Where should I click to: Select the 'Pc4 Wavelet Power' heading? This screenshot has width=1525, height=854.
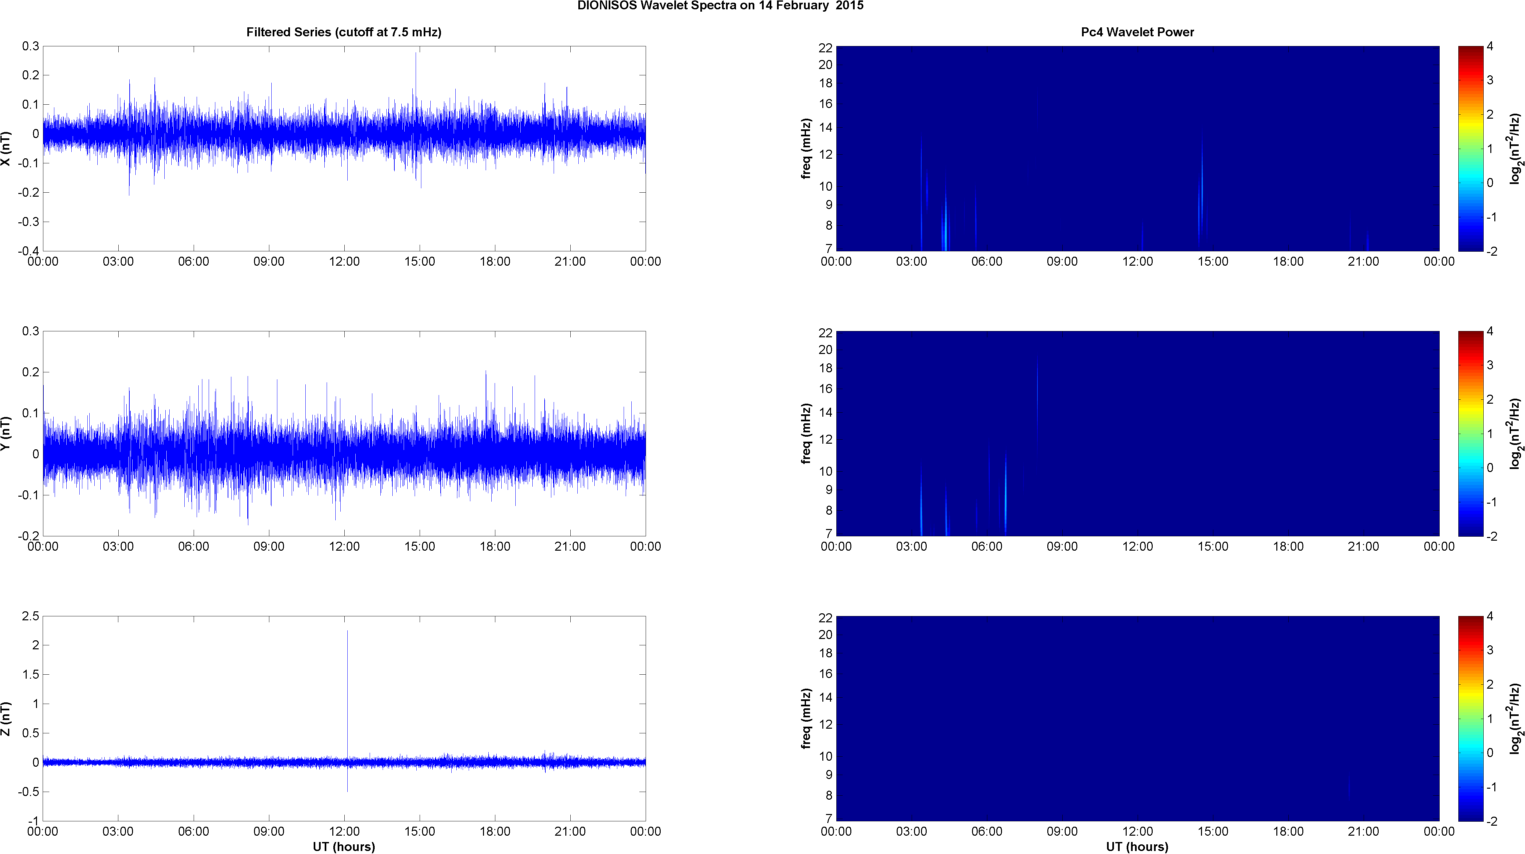point(1137,32)
